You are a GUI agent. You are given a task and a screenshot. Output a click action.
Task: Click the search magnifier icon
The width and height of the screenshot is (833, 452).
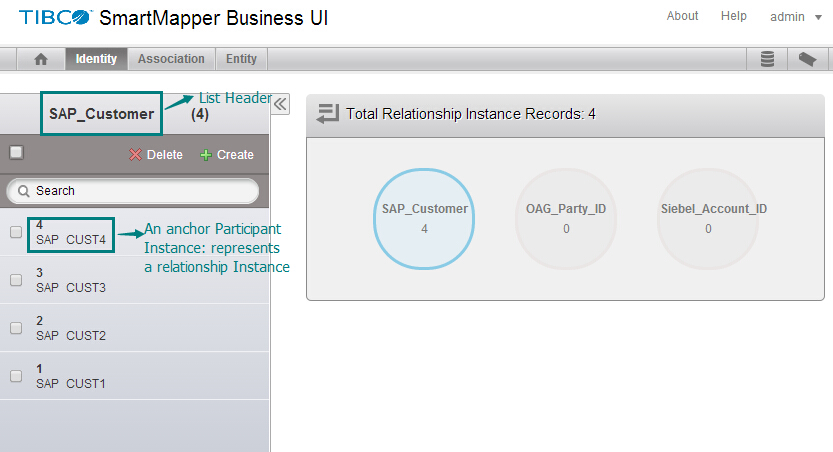click(x=23, y=191)
